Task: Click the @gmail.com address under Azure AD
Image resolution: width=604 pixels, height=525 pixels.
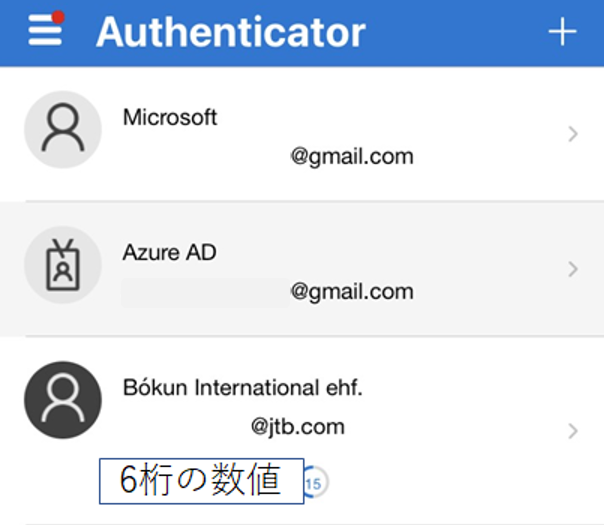Action: coord(352,292)
